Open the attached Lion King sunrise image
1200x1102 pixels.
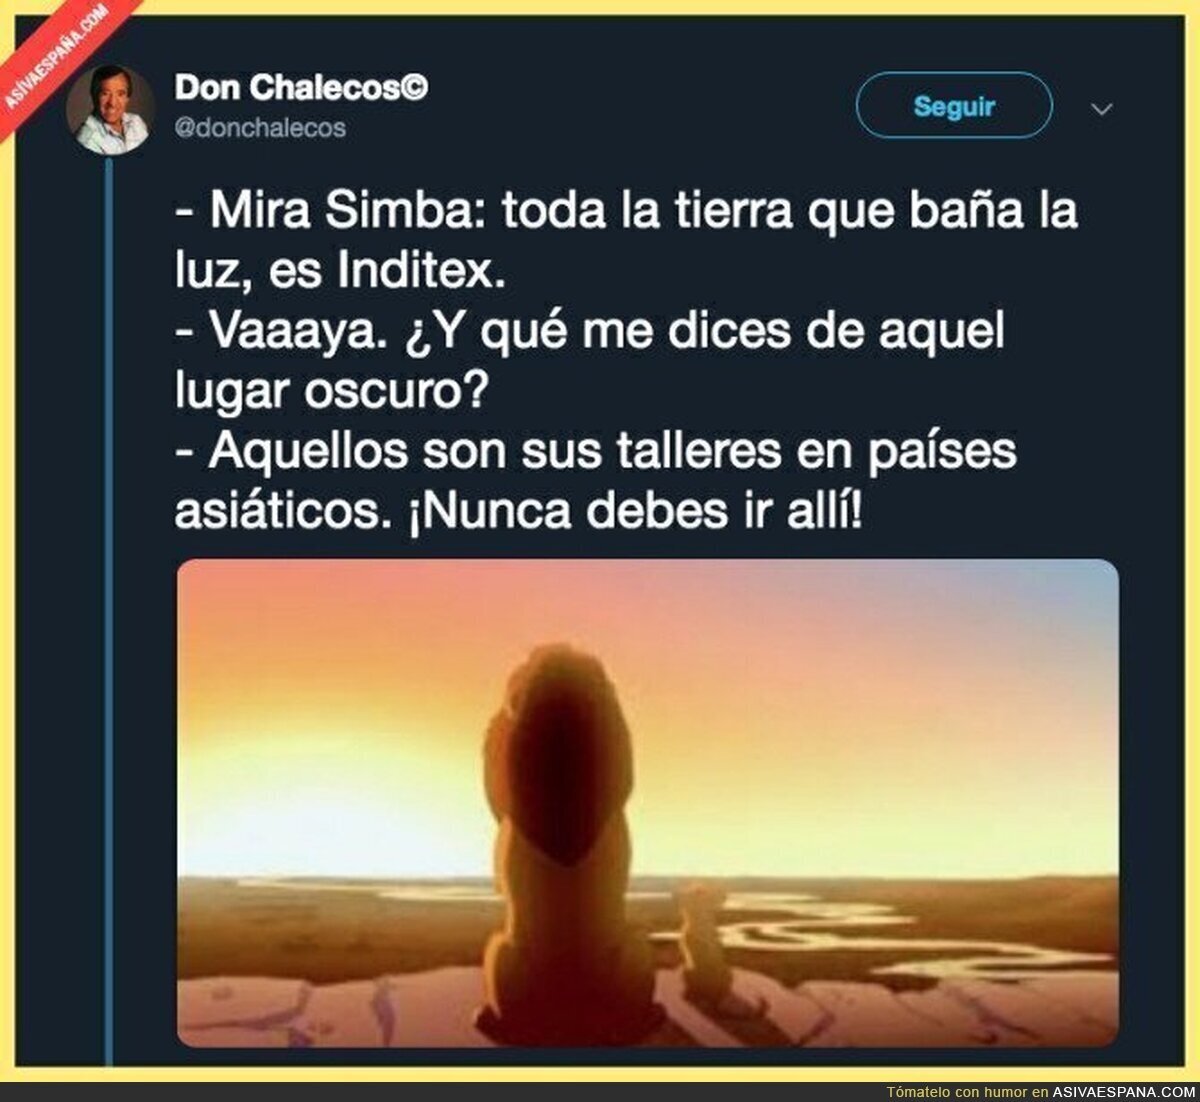coord(647,803)
